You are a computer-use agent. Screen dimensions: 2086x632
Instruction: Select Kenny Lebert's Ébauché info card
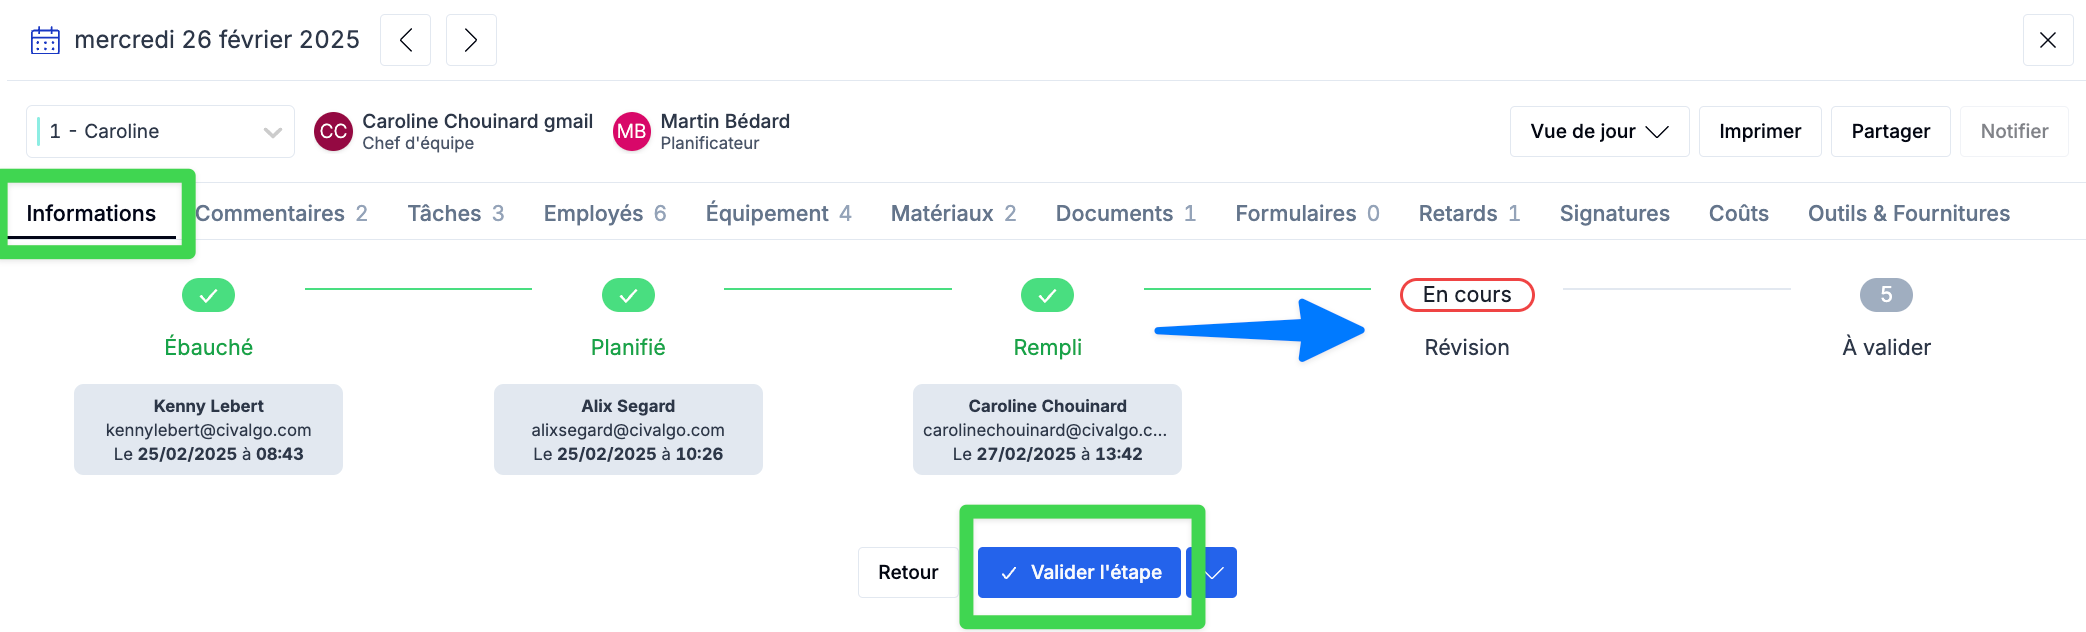click(208, 430)
